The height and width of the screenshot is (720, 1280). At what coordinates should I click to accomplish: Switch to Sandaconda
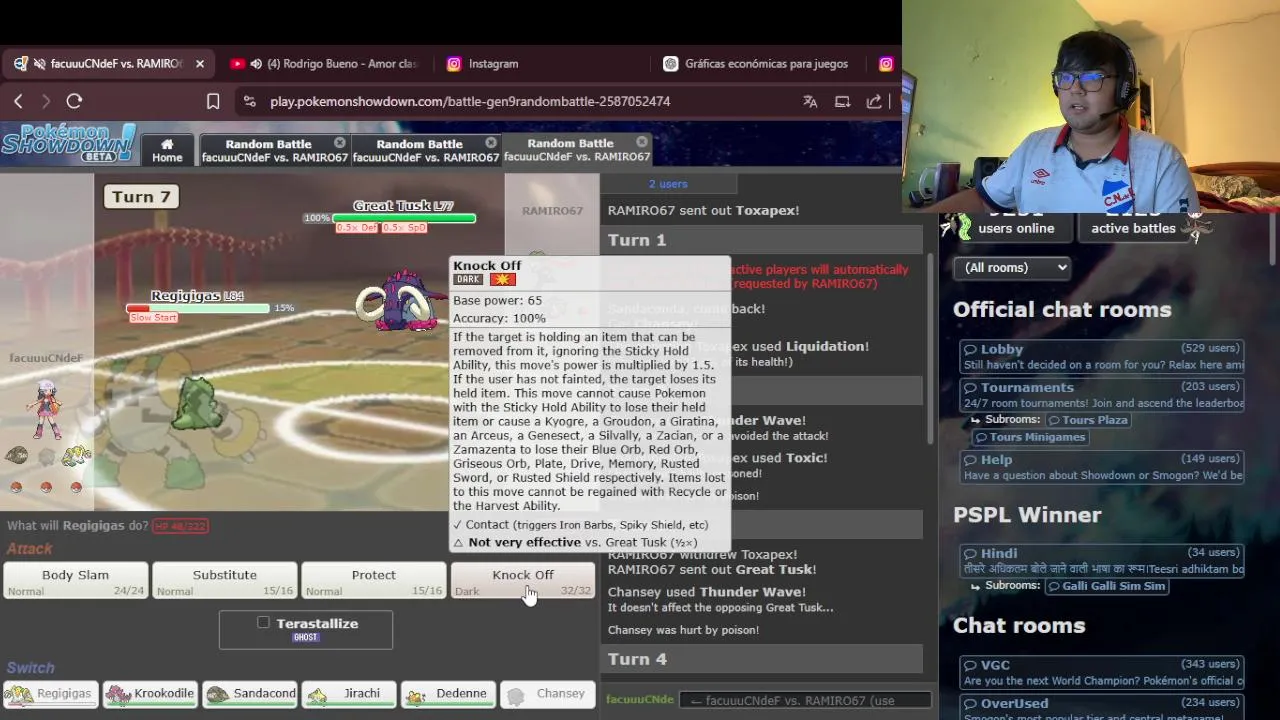click(x=250, y=694)
